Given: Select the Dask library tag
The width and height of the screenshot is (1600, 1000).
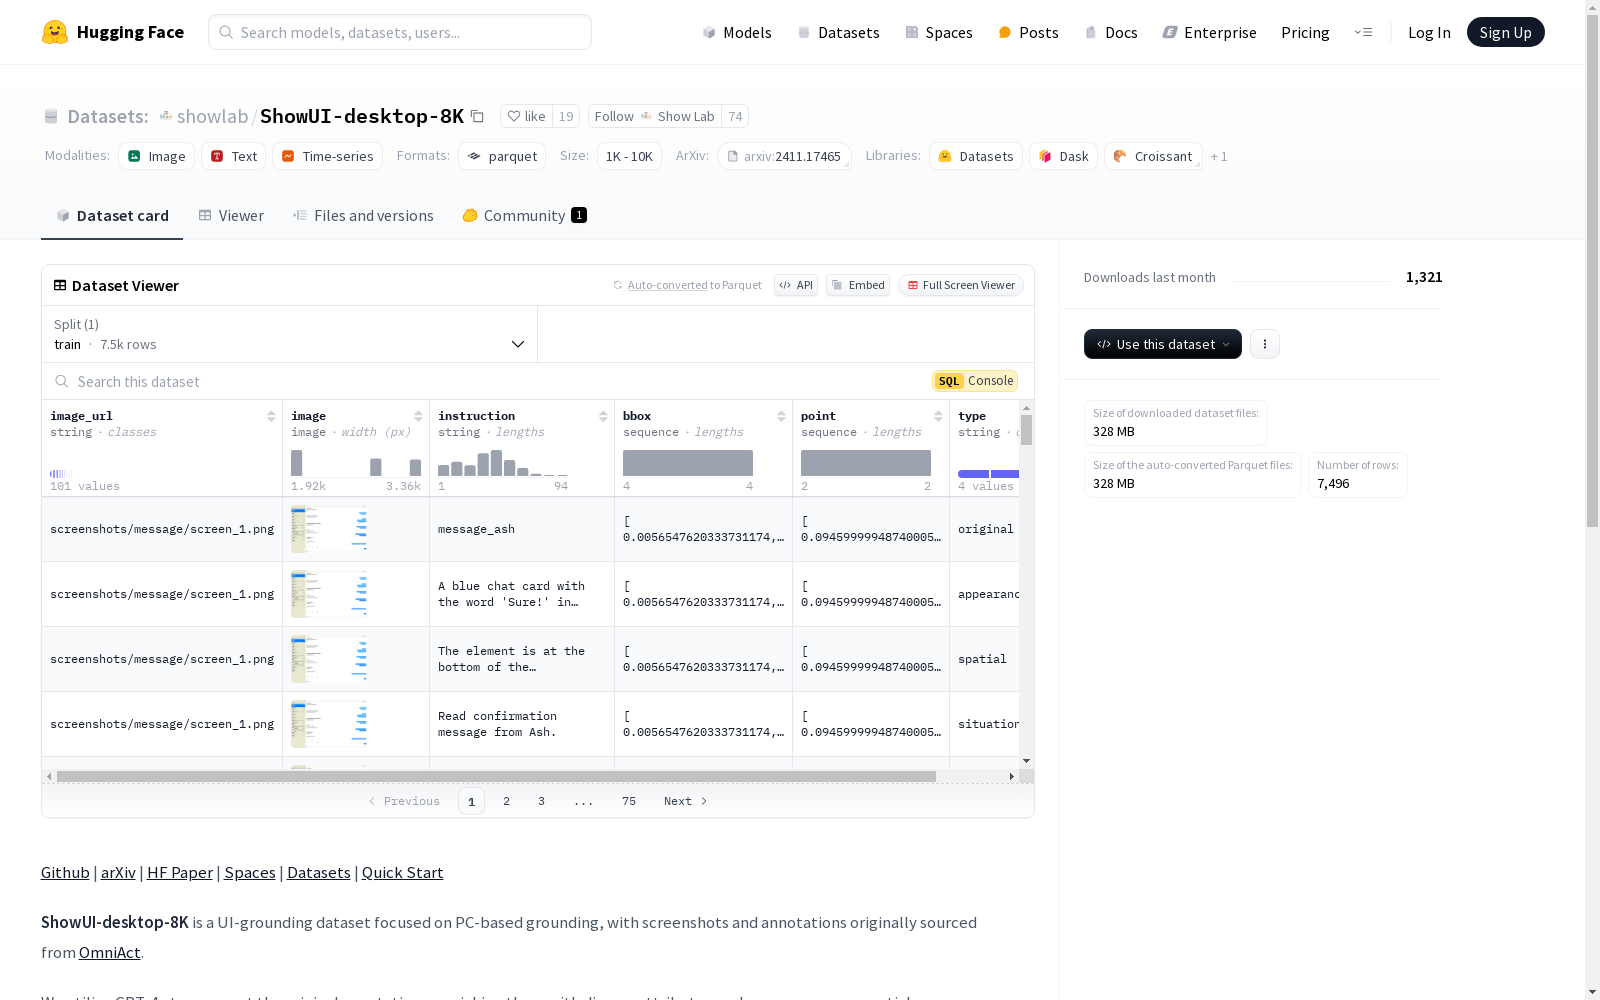Looking at the screenshot, I should [x=1064, y=156].
